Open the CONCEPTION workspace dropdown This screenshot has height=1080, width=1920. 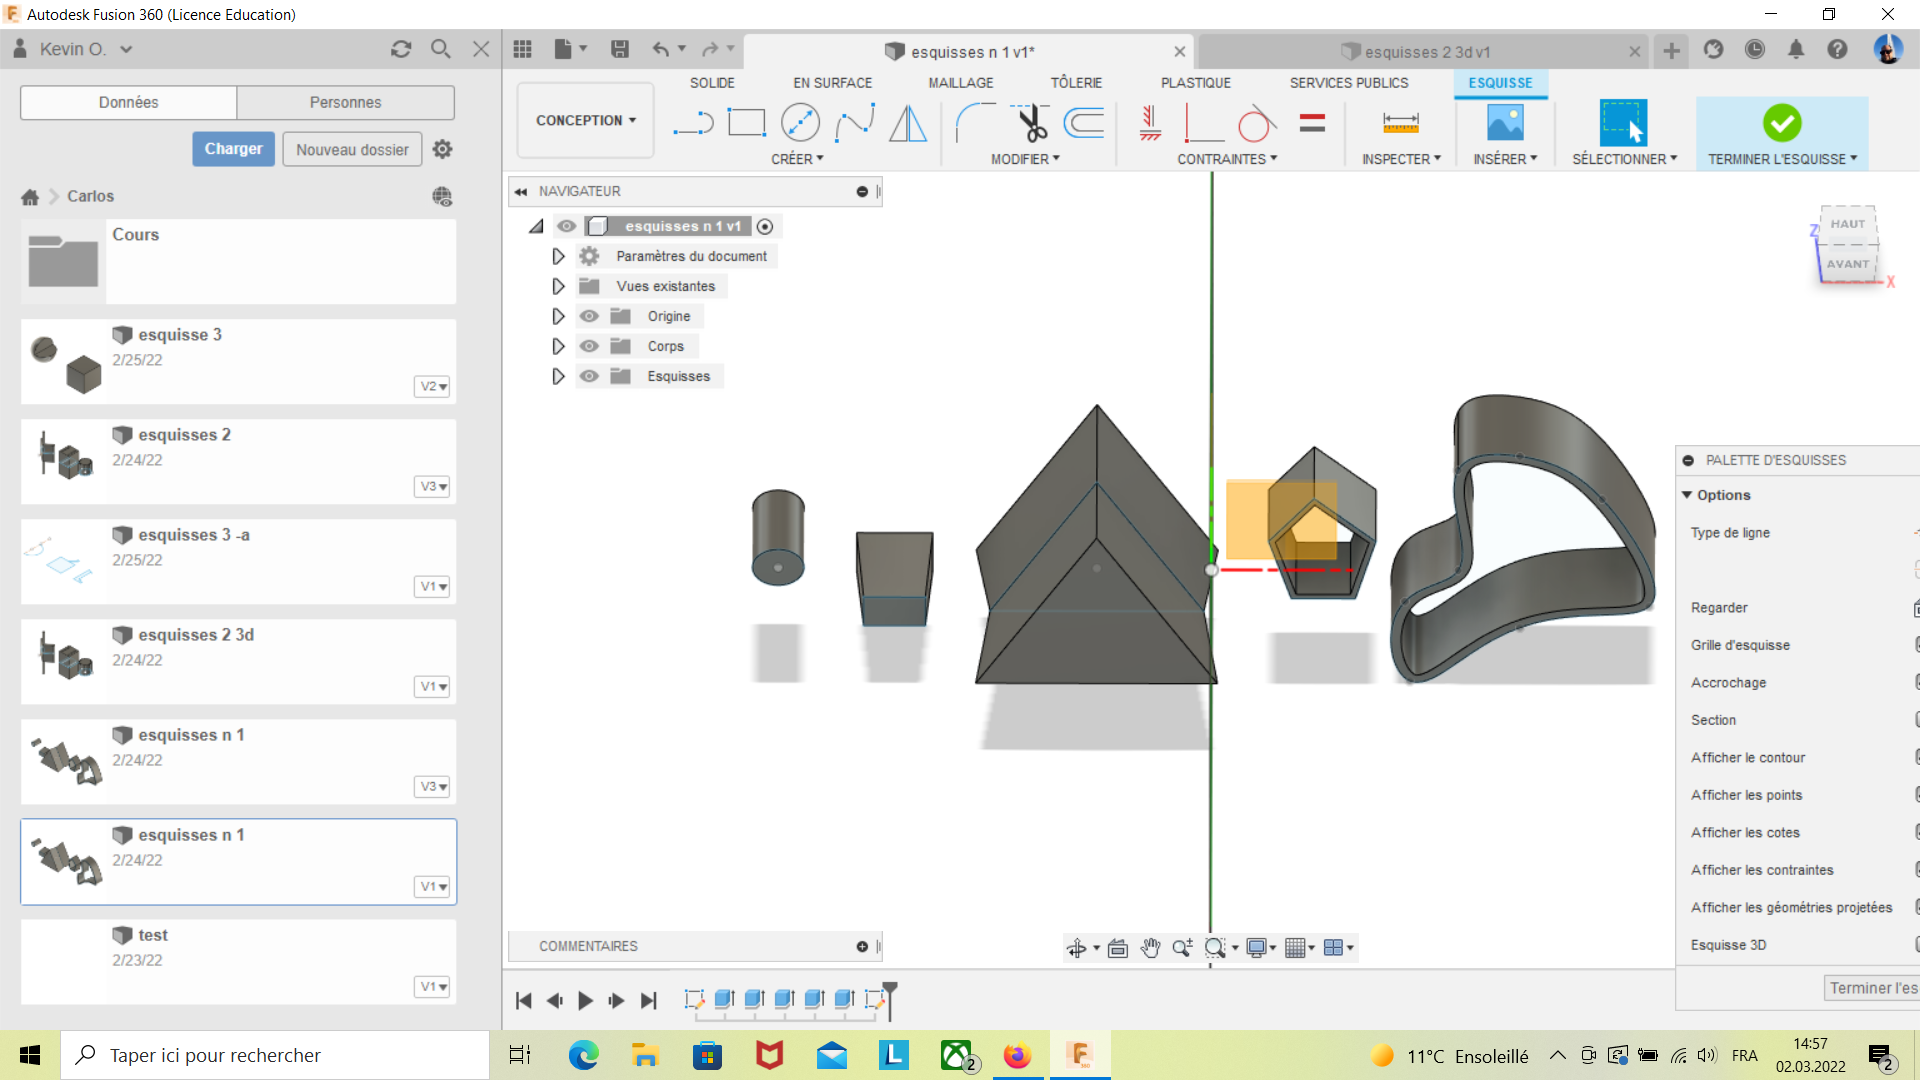[x=586, y=120]
